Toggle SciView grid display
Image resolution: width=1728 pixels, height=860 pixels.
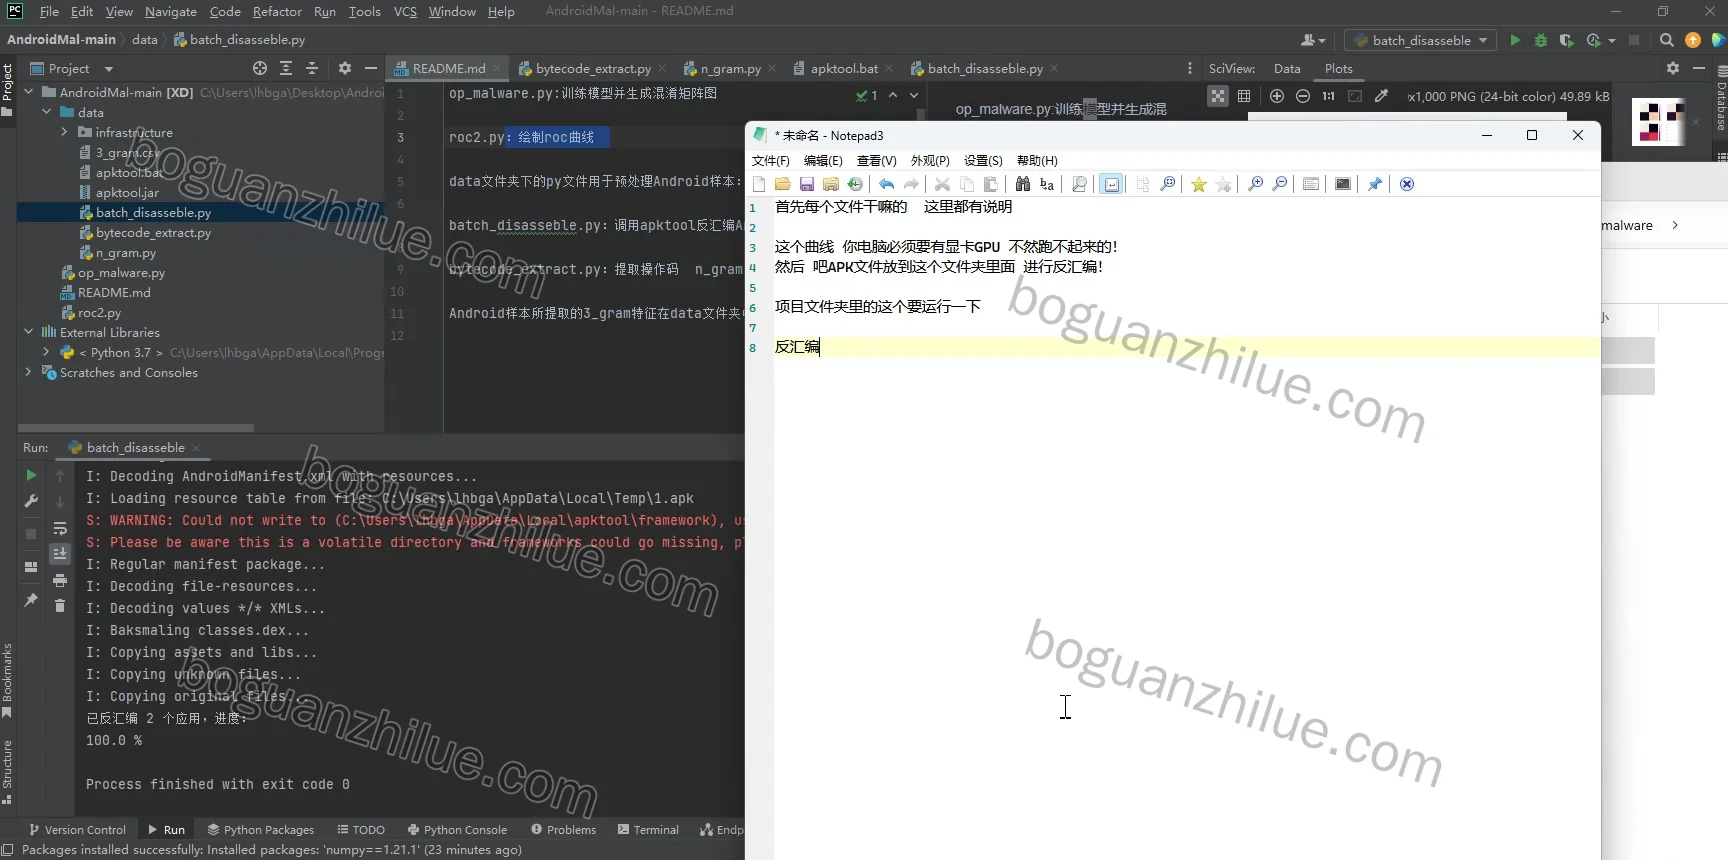tap(1244, 96)
